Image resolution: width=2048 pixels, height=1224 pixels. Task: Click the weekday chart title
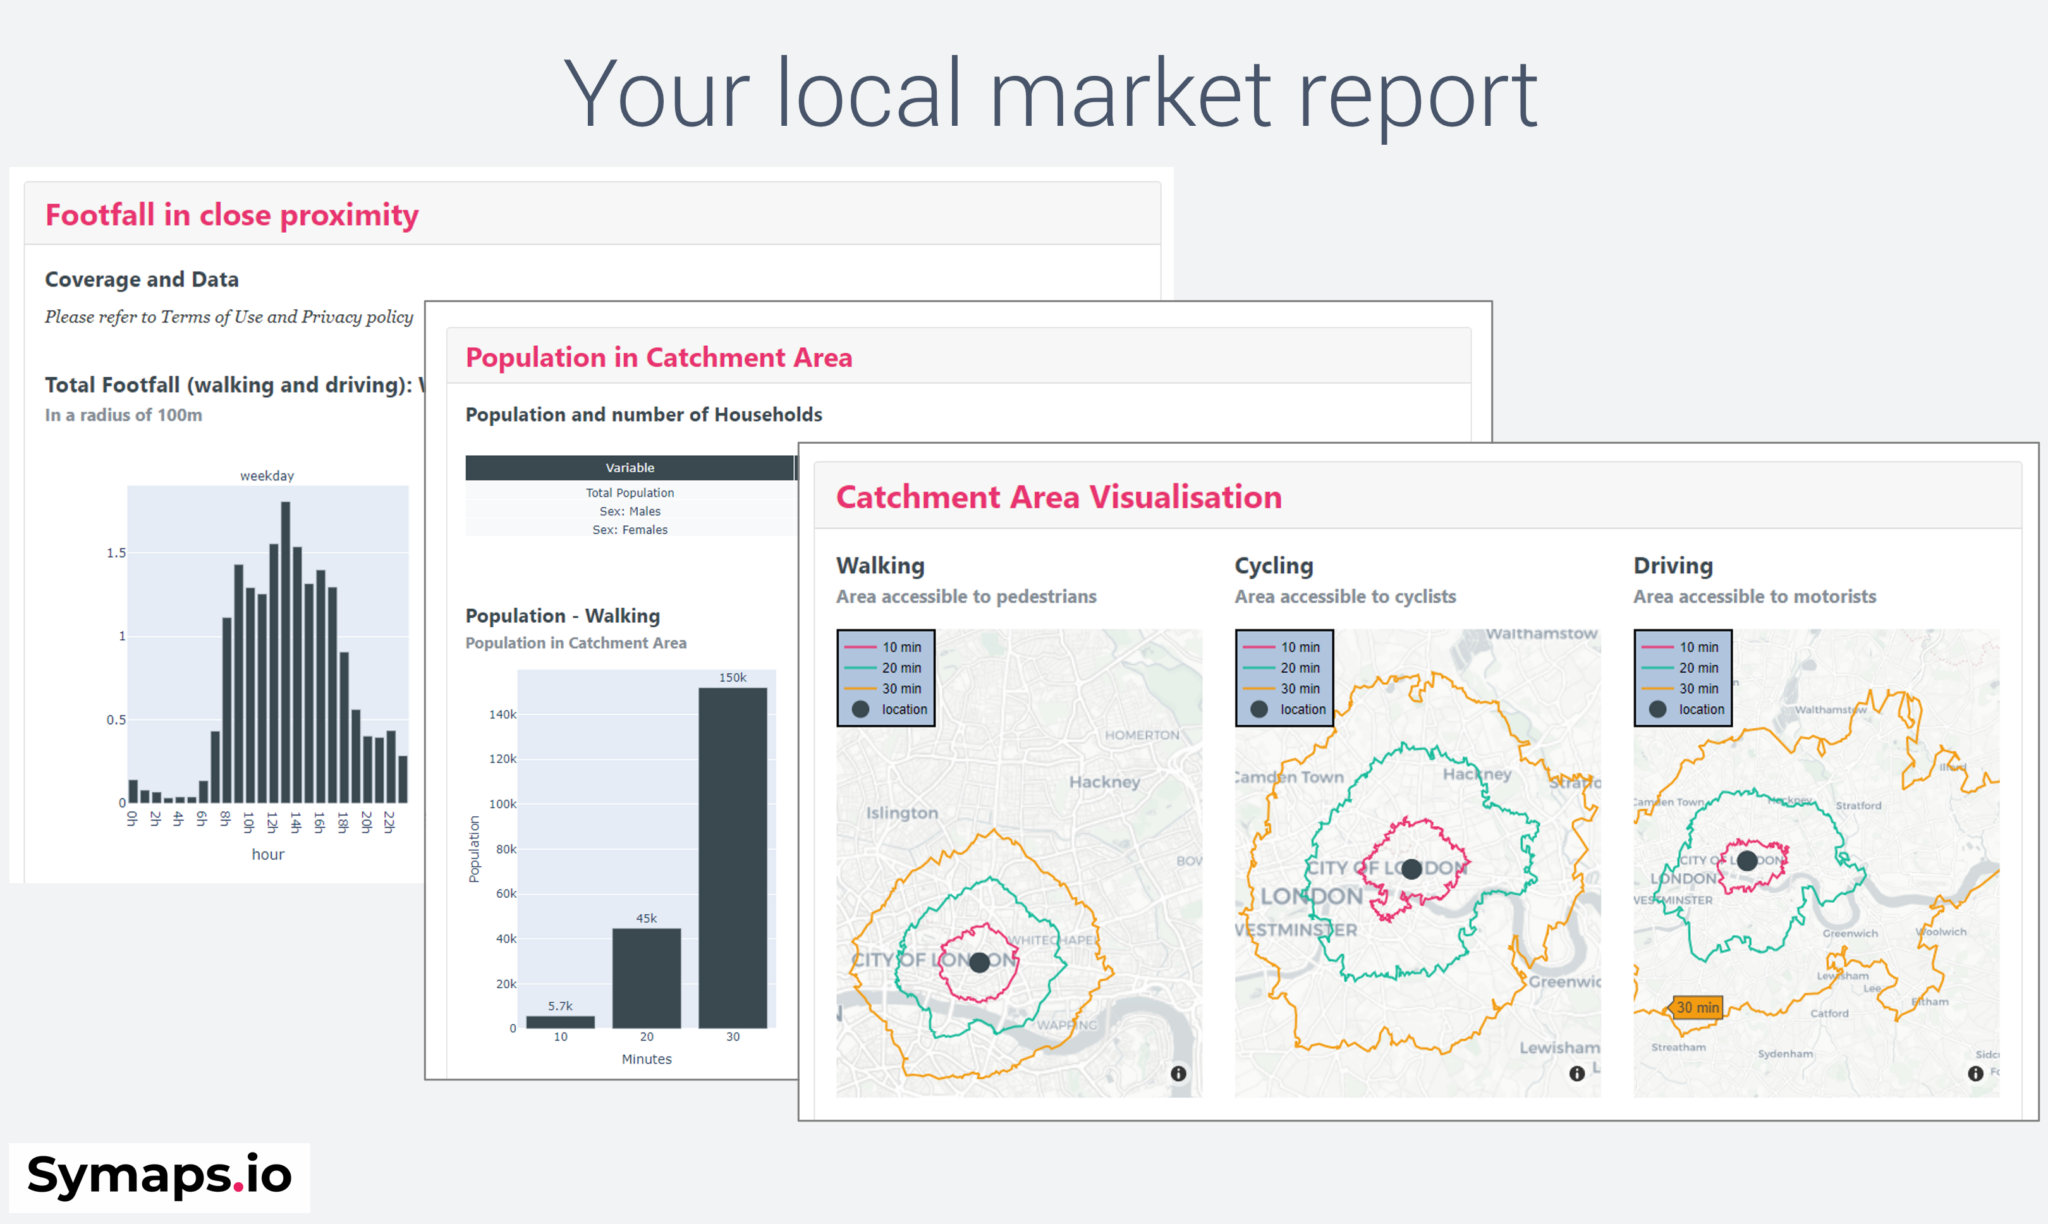(x=267, y=476)
